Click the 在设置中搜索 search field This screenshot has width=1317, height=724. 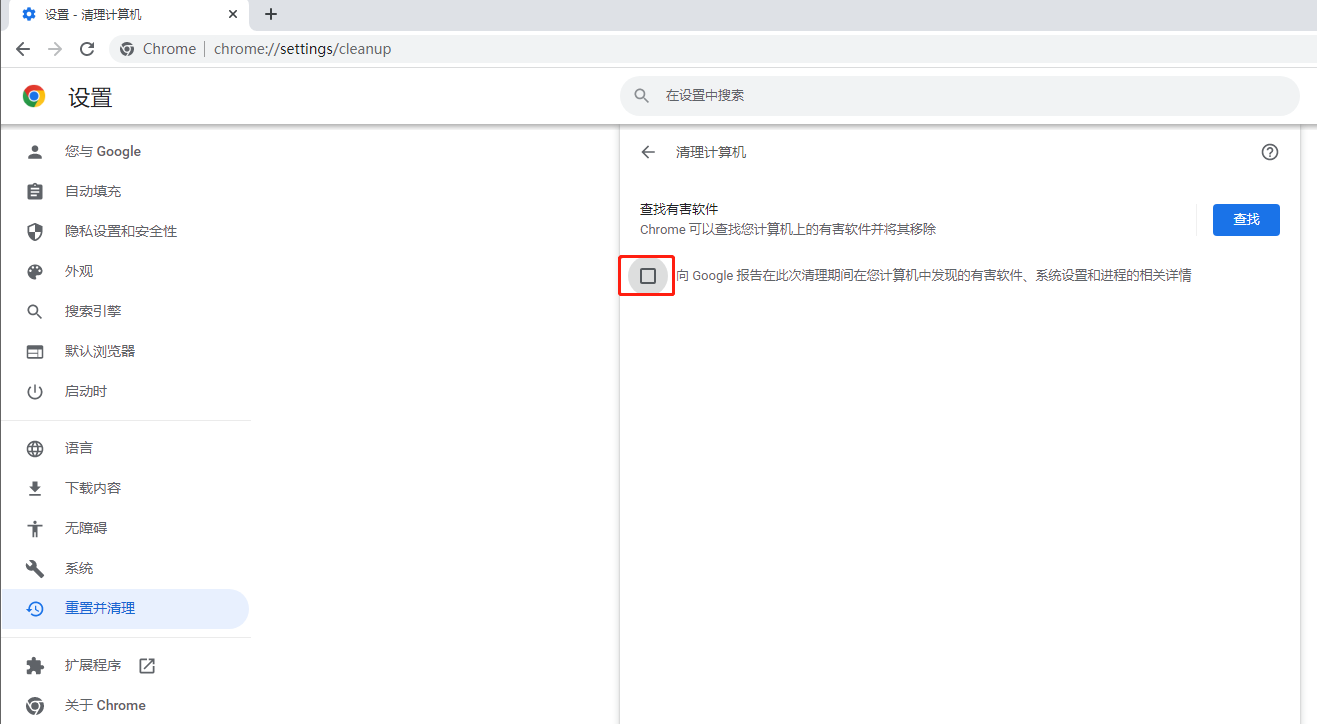960,96
